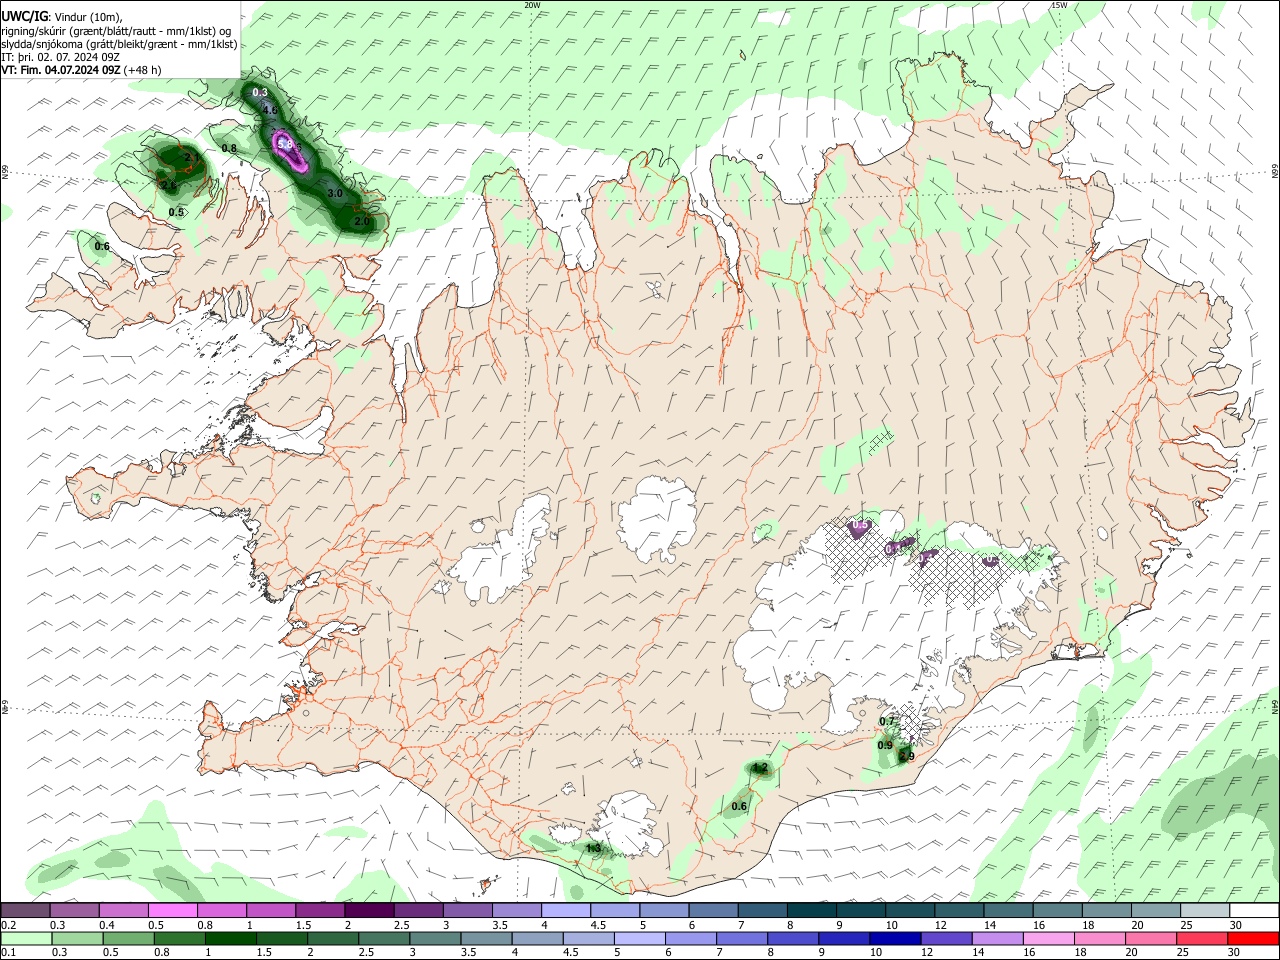
Task: Click the 20W longitude label
Action: (x=532, y=5)
